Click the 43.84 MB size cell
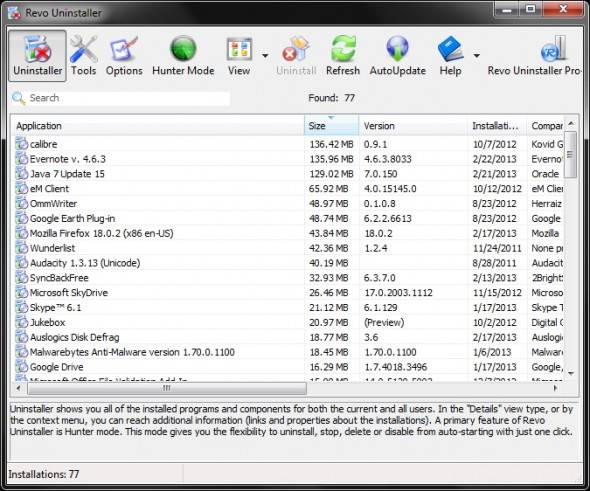The image size is (590, 491). click(328, 233)
